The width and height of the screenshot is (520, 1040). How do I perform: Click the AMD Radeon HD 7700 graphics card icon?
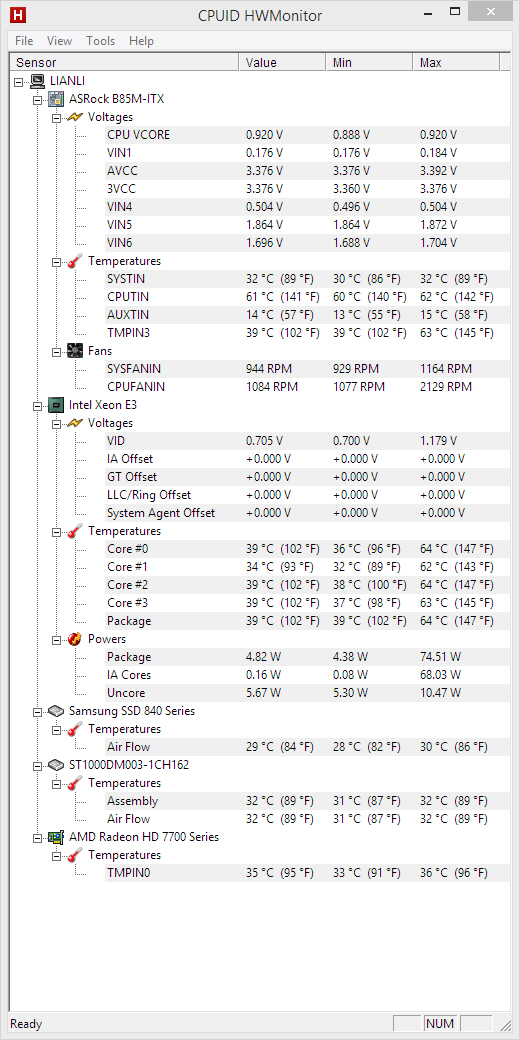(x=56, y=837)
